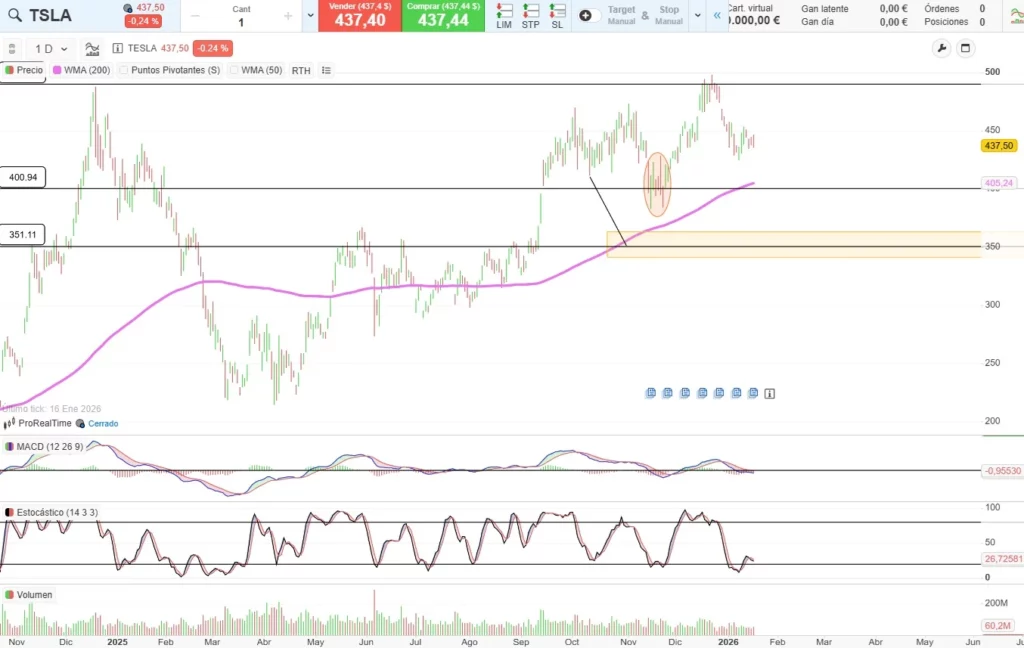Select the STP stop order icon
Image resolution: width=1024 pixels, height=648 pixels.
[530, 16]
